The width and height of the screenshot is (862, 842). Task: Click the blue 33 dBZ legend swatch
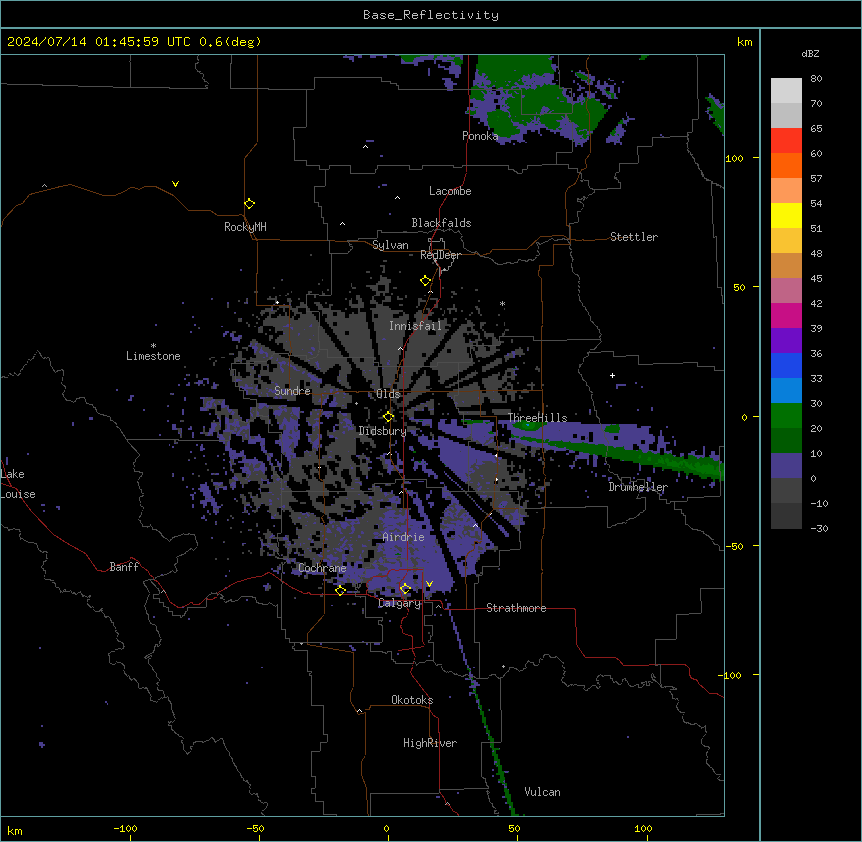coord(786,365)
